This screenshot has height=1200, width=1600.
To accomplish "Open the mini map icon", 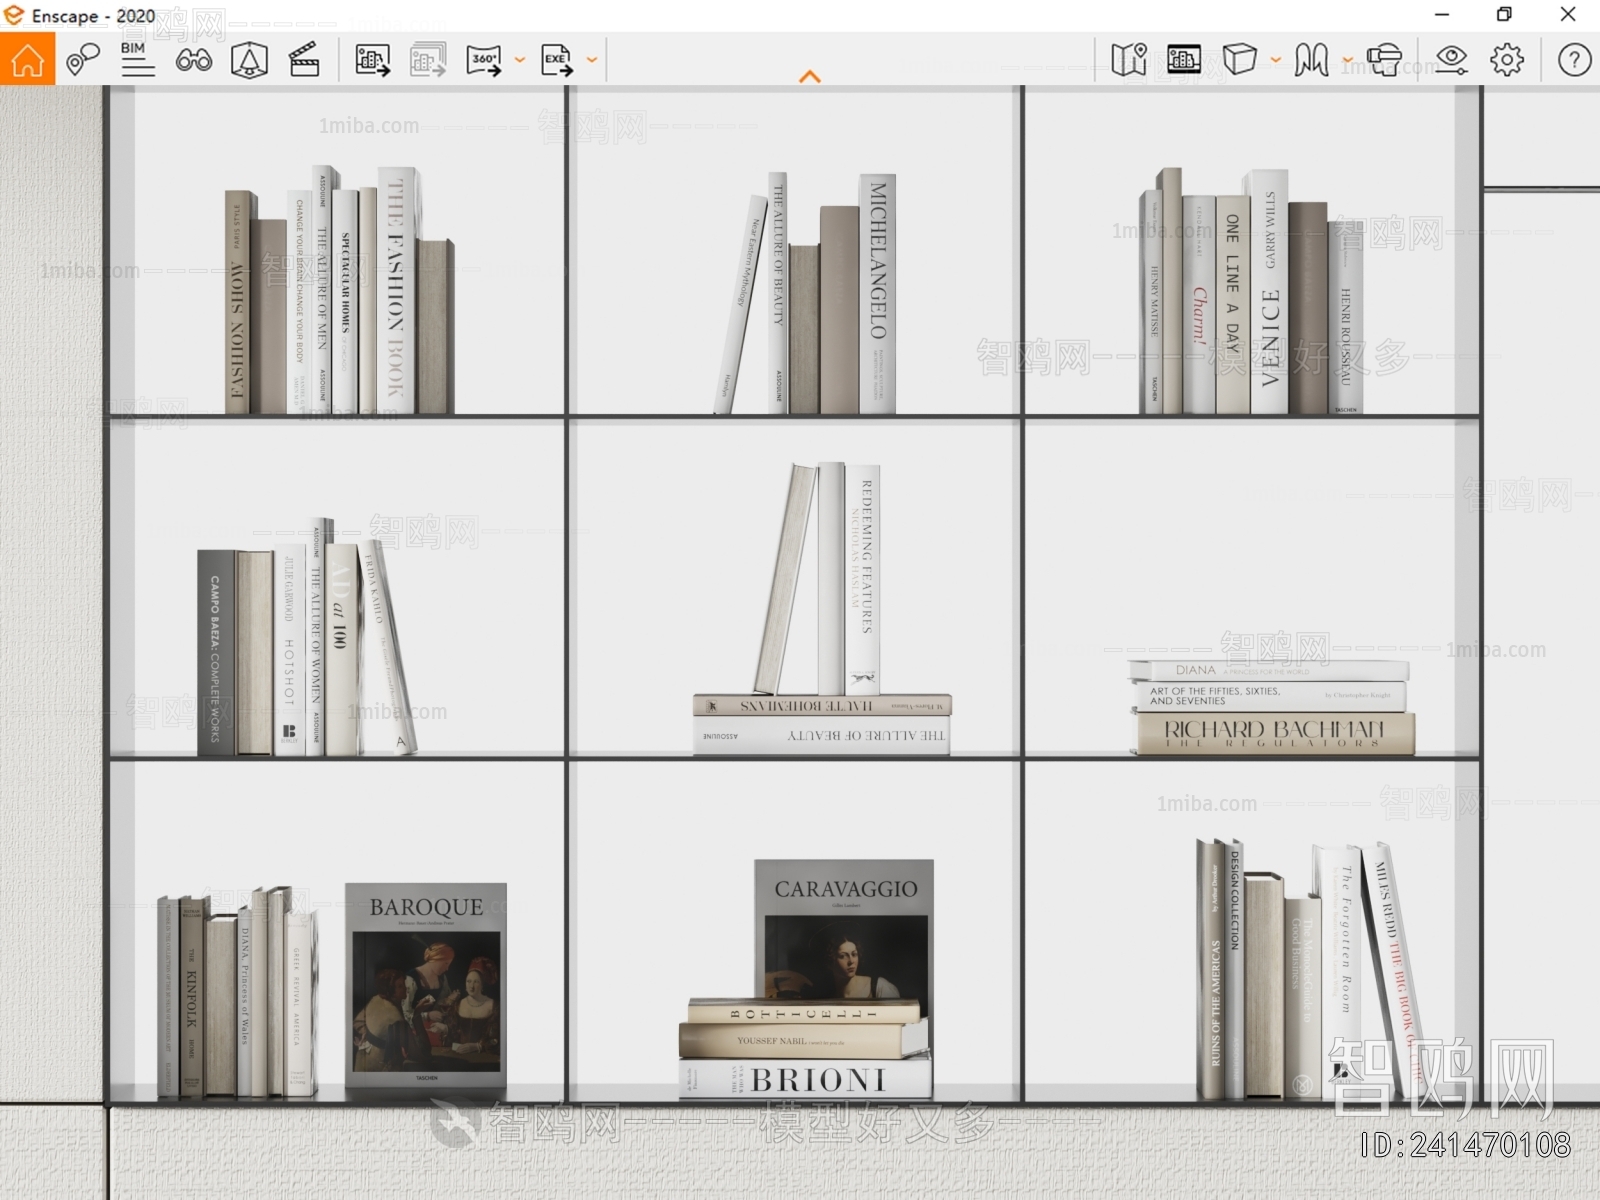I will pos(1129,60).
